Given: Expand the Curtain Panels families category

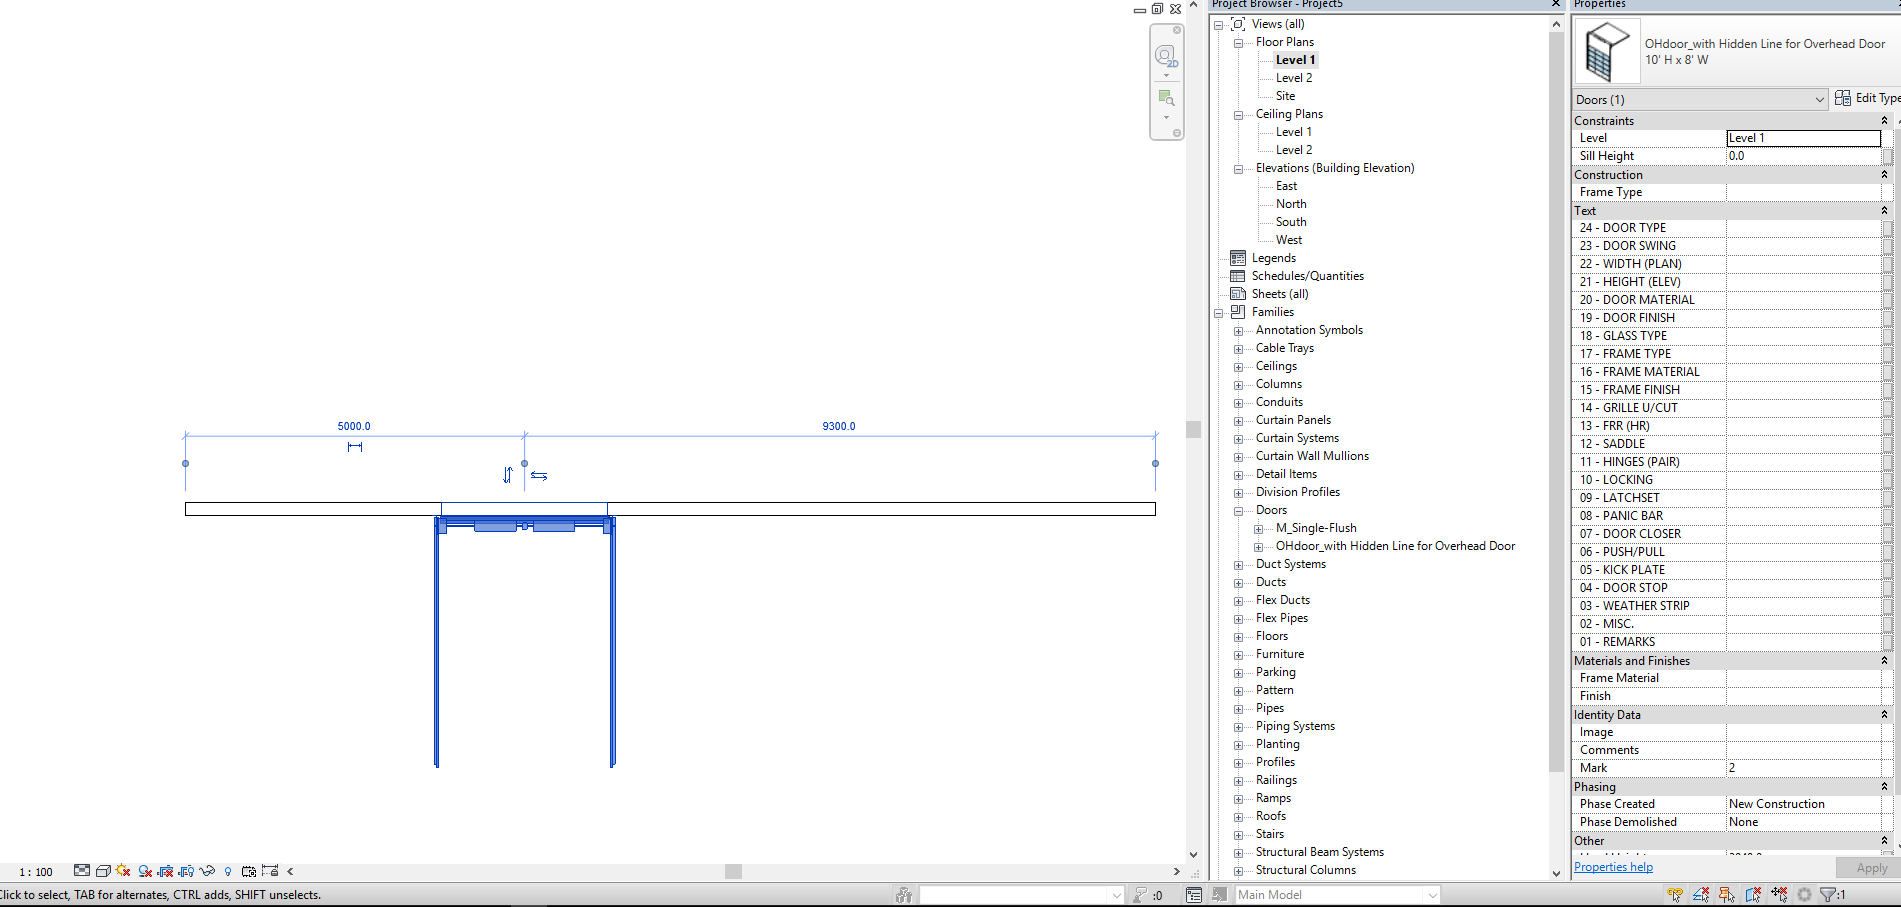Looking at the screenshot, I should 1240,420.
